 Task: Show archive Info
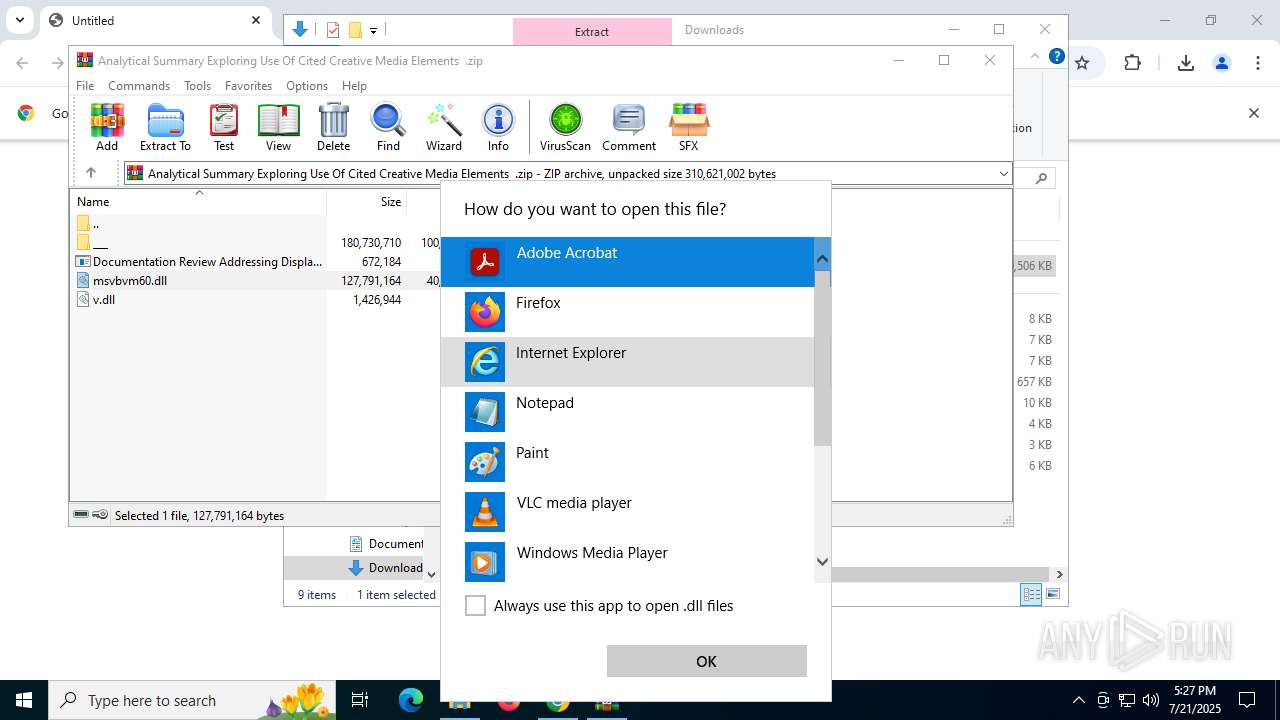point(498,127)
